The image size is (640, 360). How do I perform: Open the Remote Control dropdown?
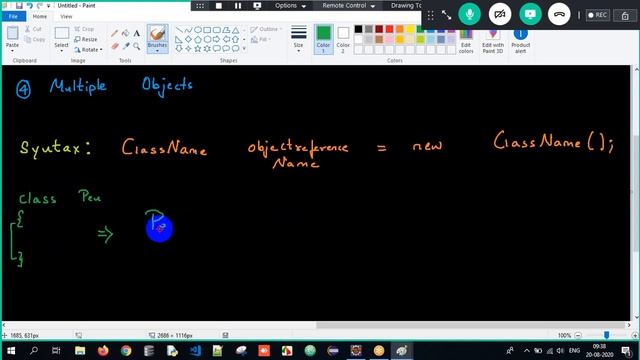(349, 6)
